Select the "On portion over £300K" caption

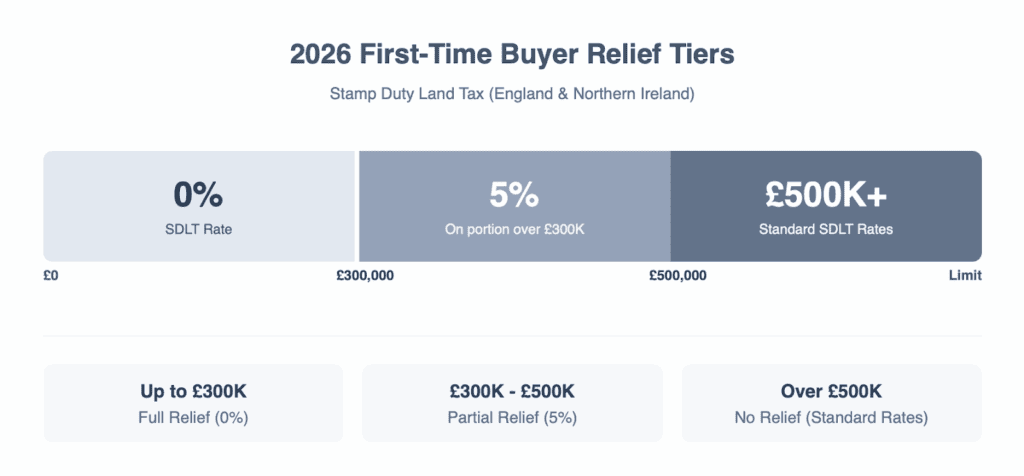click(514, 229)
